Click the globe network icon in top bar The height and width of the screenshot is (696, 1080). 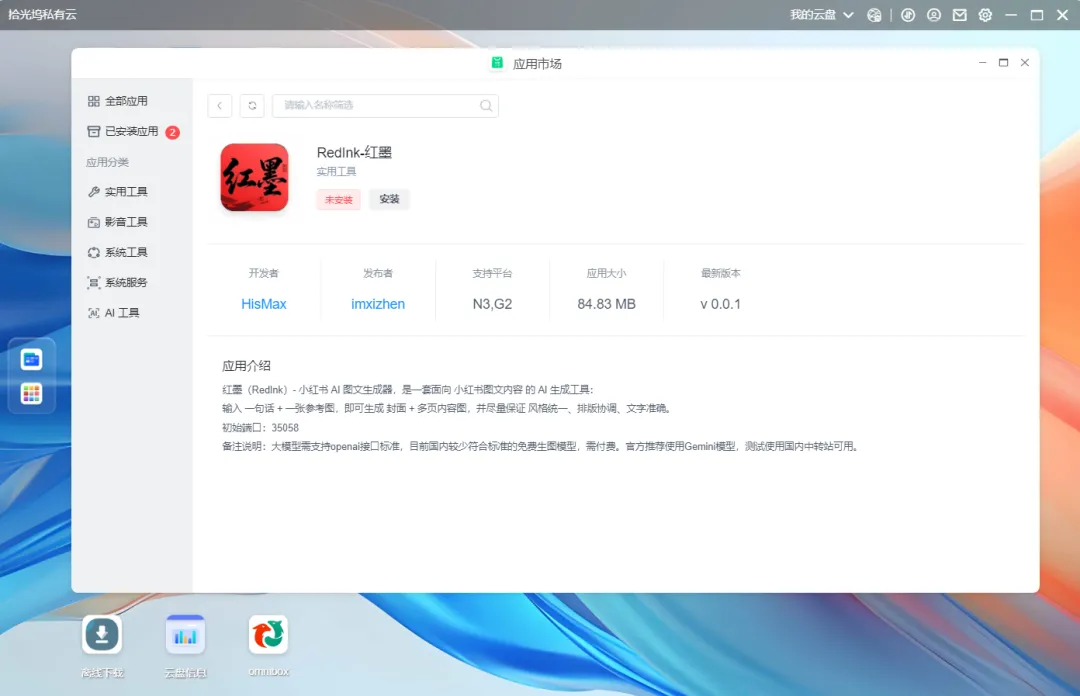click(874, 15)
